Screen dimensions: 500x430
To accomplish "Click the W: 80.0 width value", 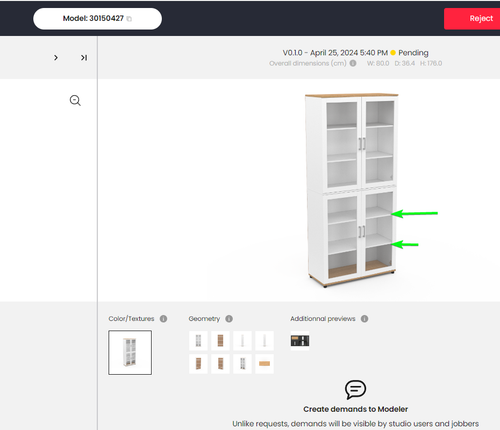I will coord(378,63).
